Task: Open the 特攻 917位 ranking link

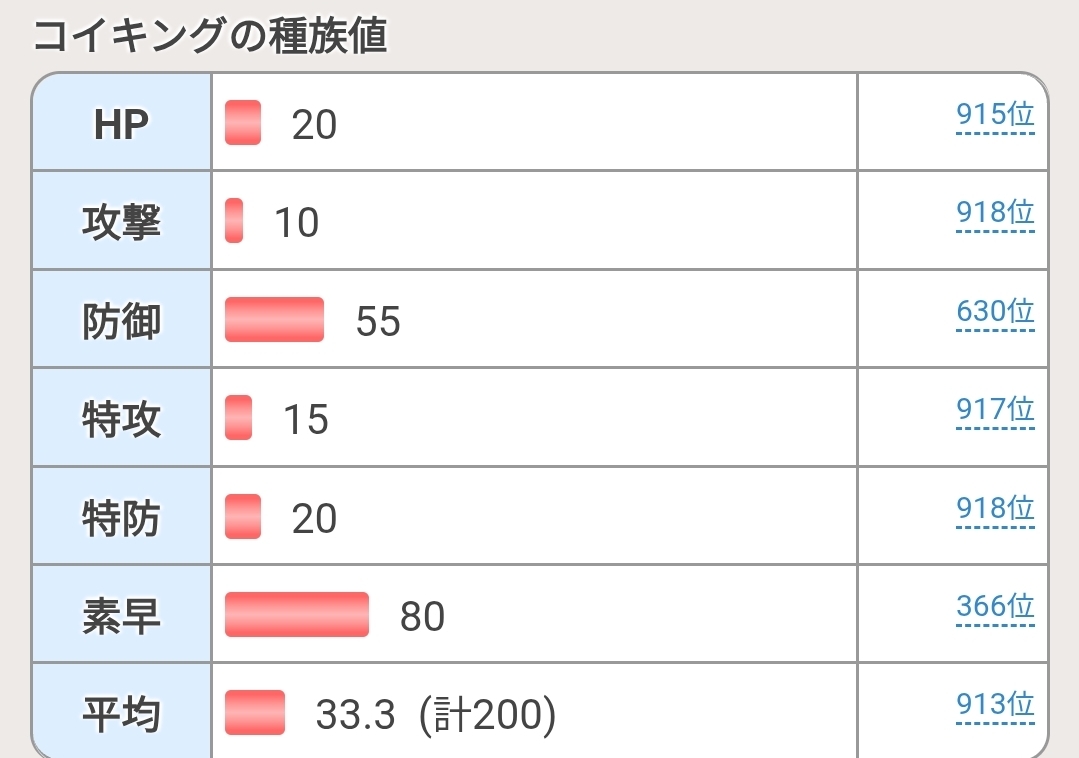Action: [994, 410]
